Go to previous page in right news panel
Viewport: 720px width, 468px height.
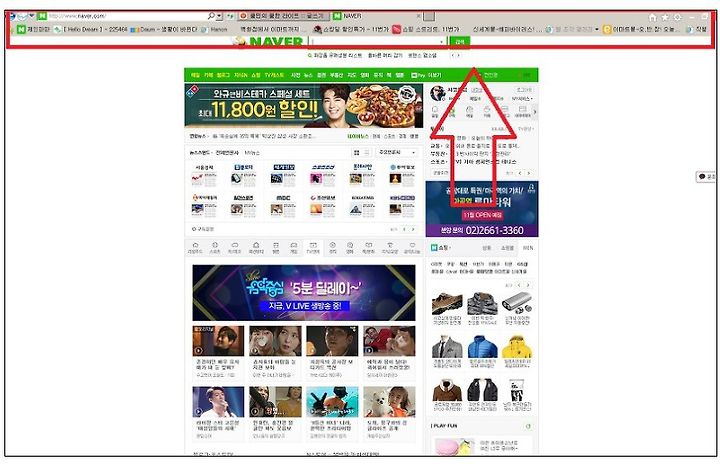[x=520, y=174]
